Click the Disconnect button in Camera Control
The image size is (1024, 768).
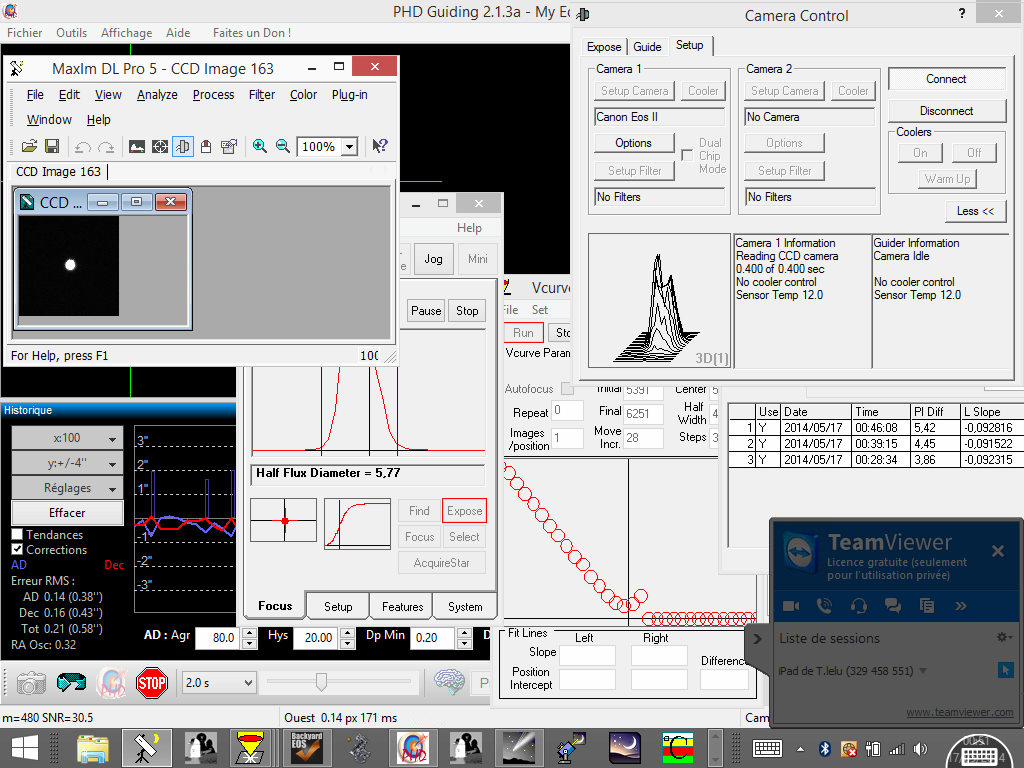tap(946, 111)
